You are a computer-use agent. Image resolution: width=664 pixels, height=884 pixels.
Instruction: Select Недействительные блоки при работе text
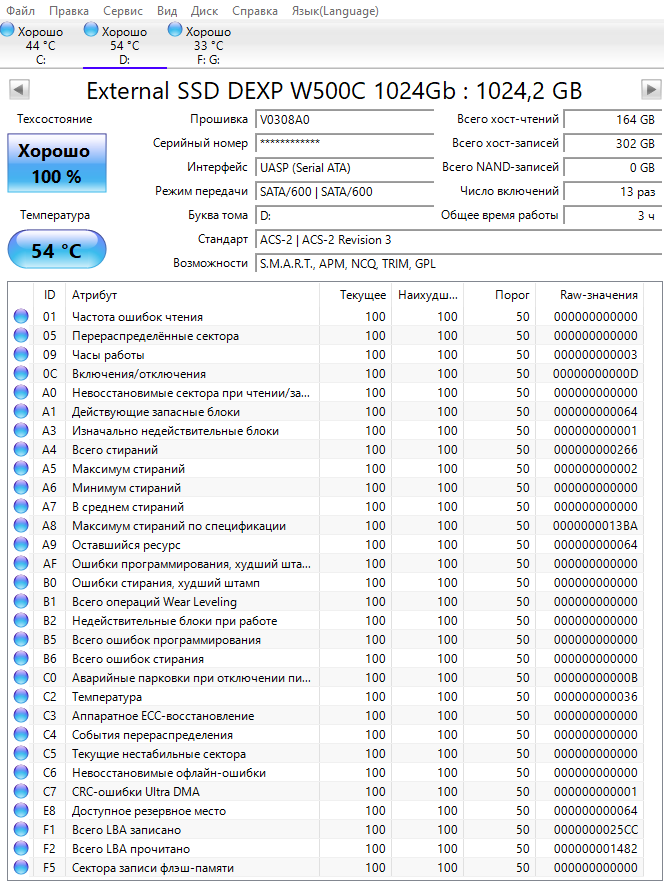(175, 621)
